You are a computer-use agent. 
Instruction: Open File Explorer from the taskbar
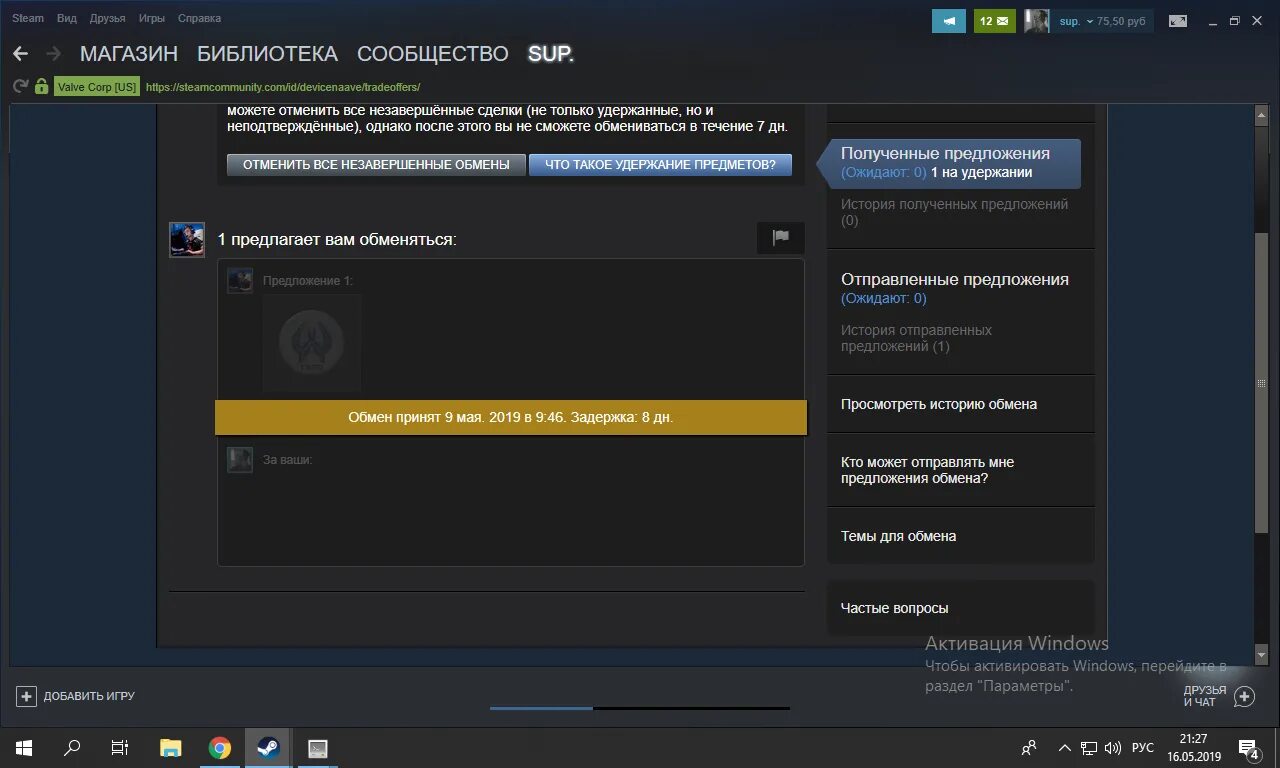click(171, 747)
